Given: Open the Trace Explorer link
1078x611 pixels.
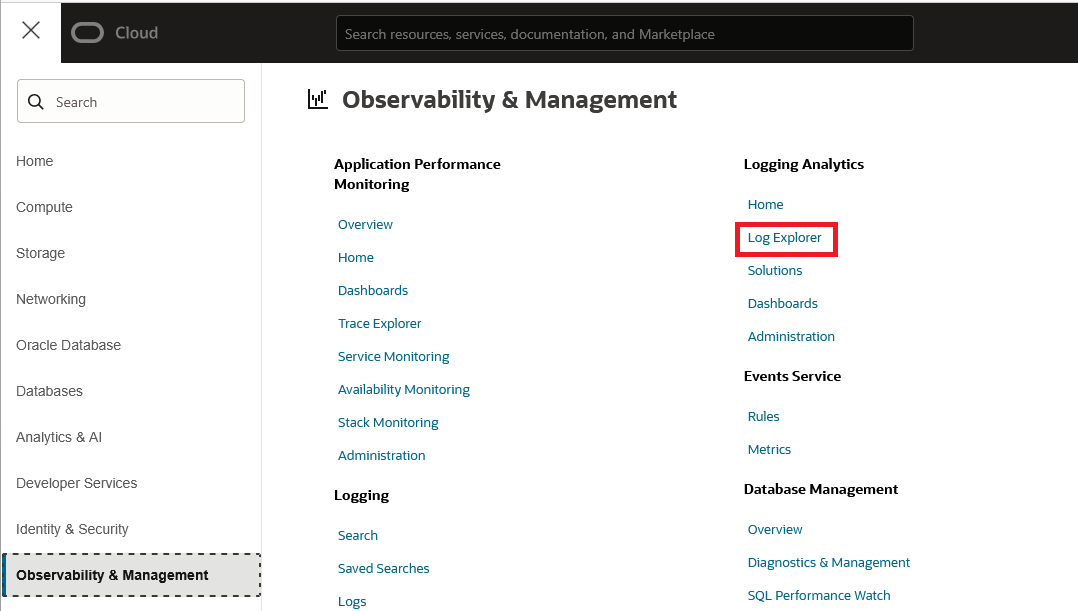Looking at the screenshot, I should pyautogui.click(x=380, y=324).
